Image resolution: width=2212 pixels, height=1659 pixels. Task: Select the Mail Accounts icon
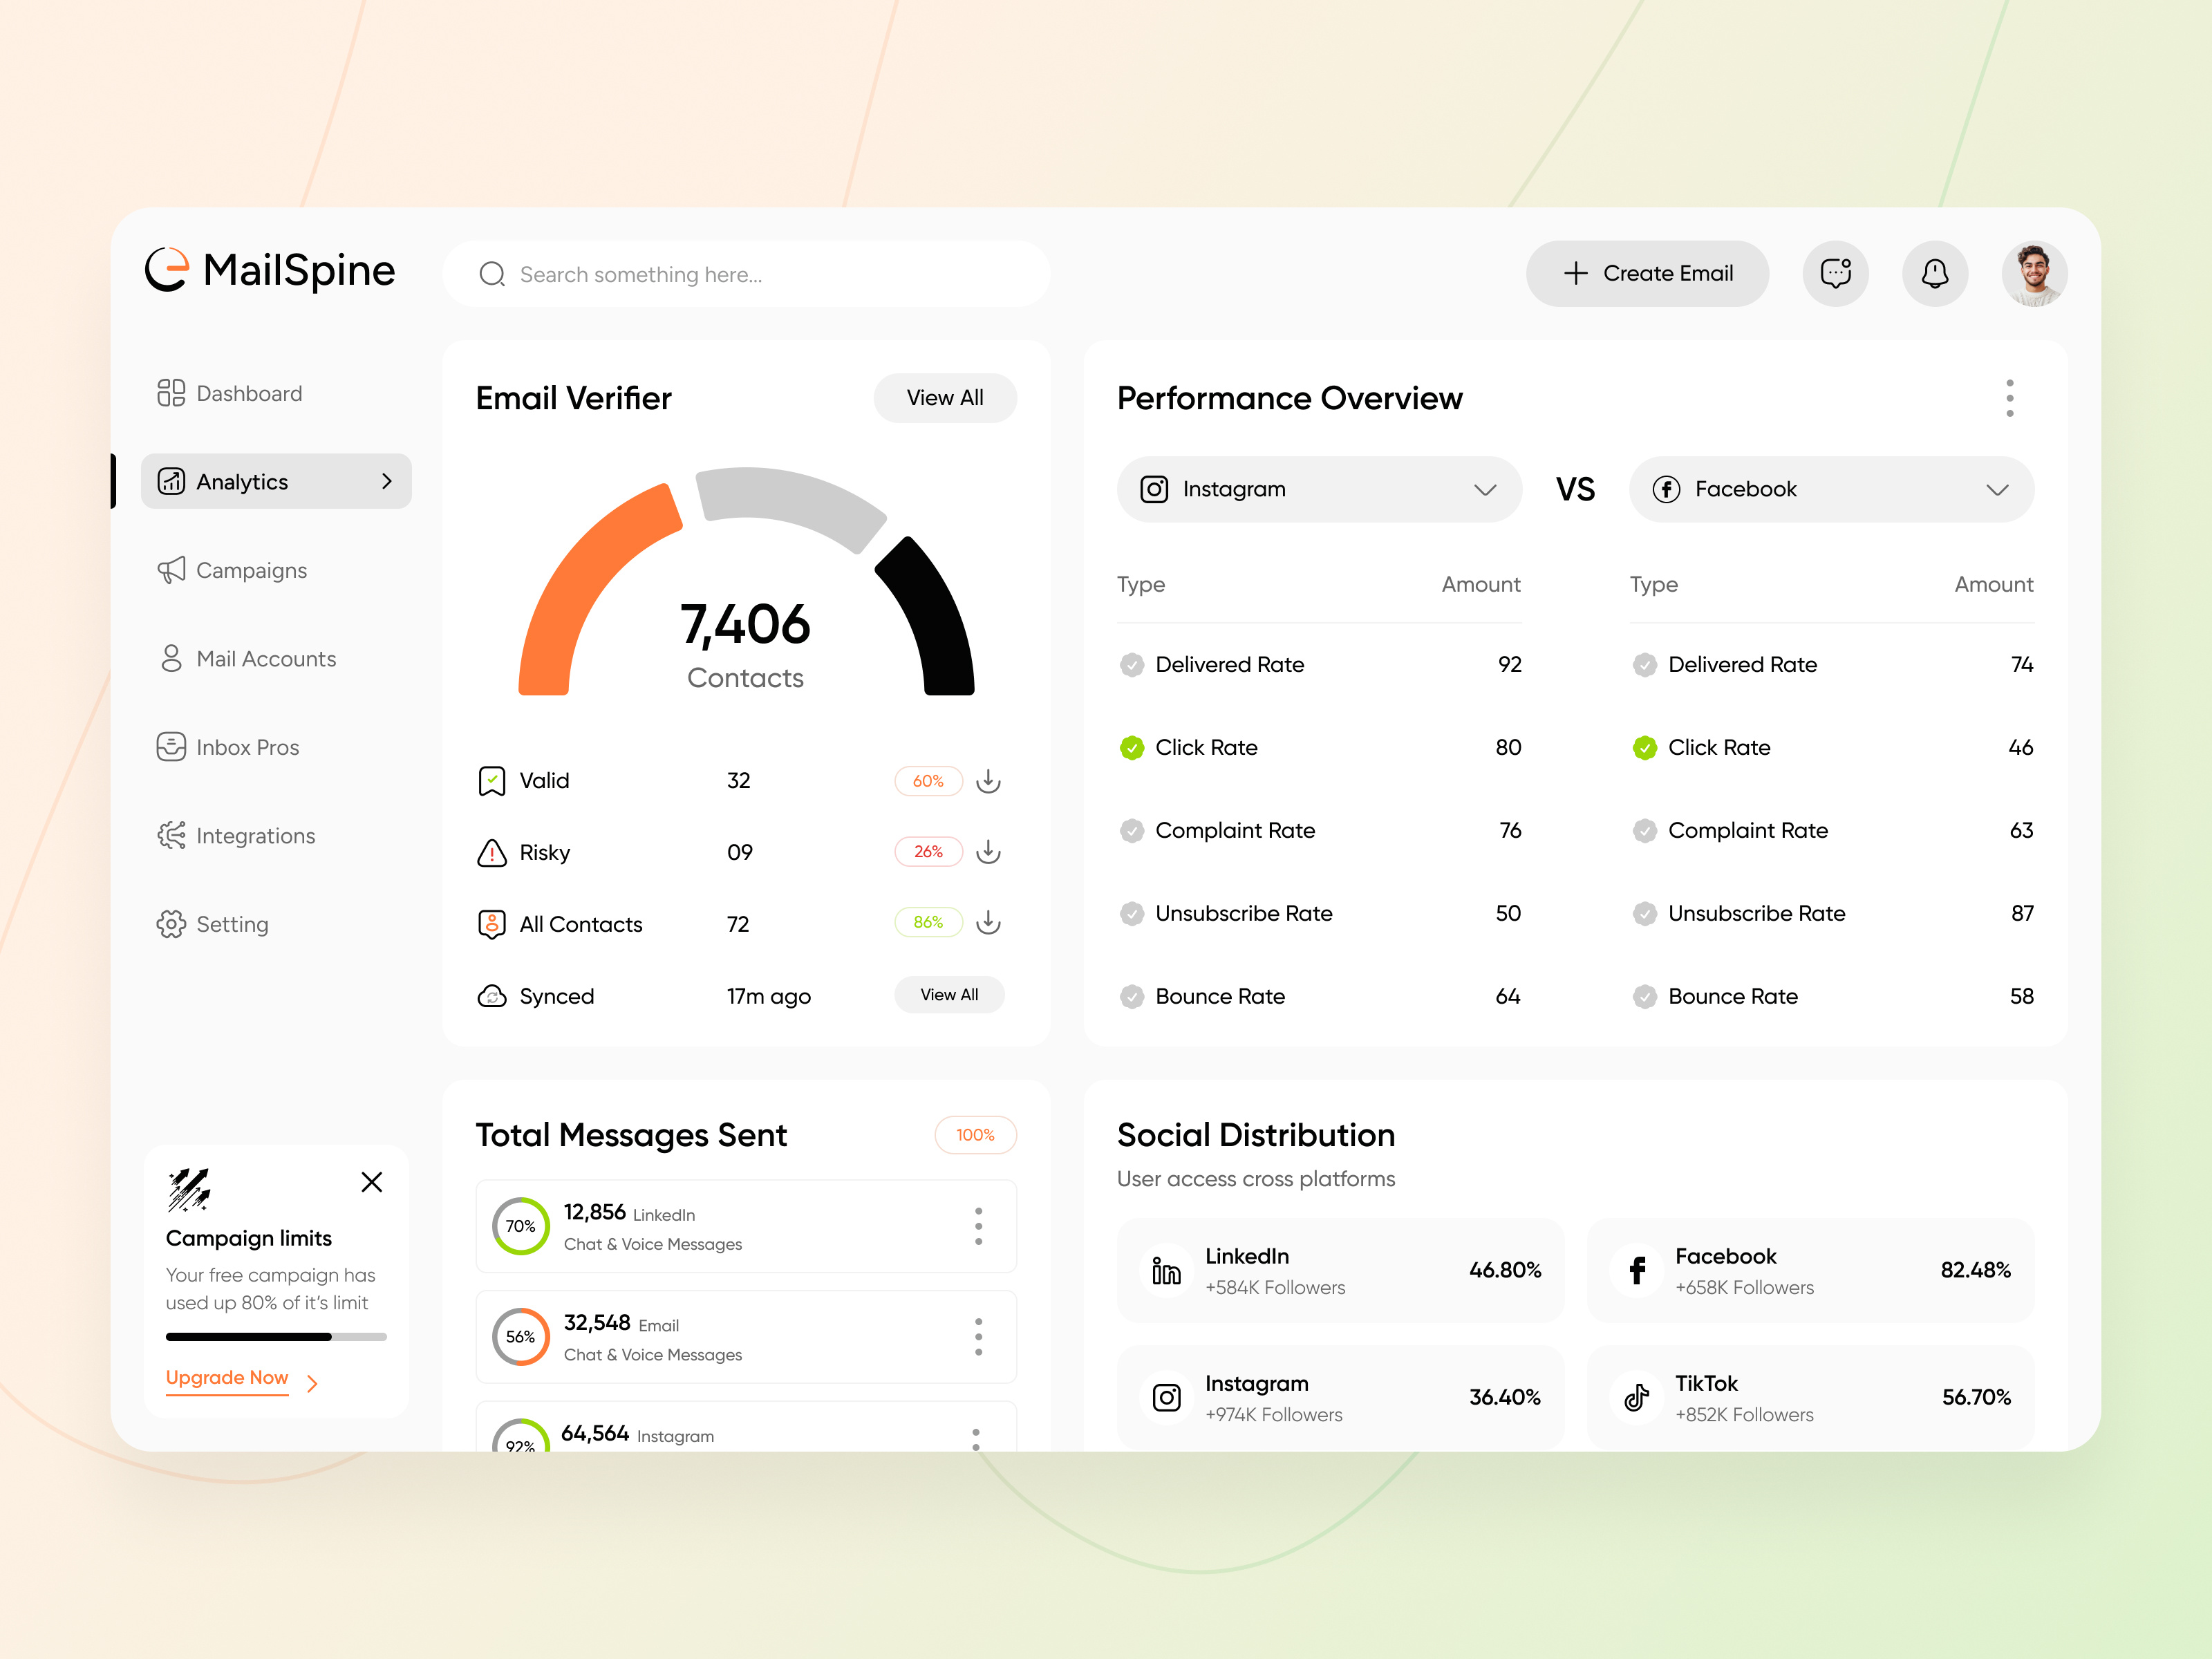click(172, 658)
